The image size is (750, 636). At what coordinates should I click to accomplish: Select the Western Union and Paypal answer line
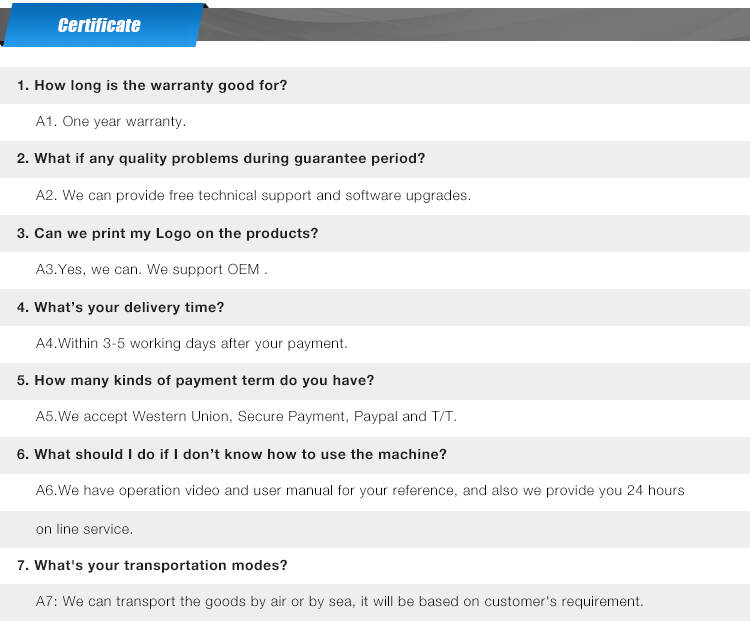(x=246, y=417)
